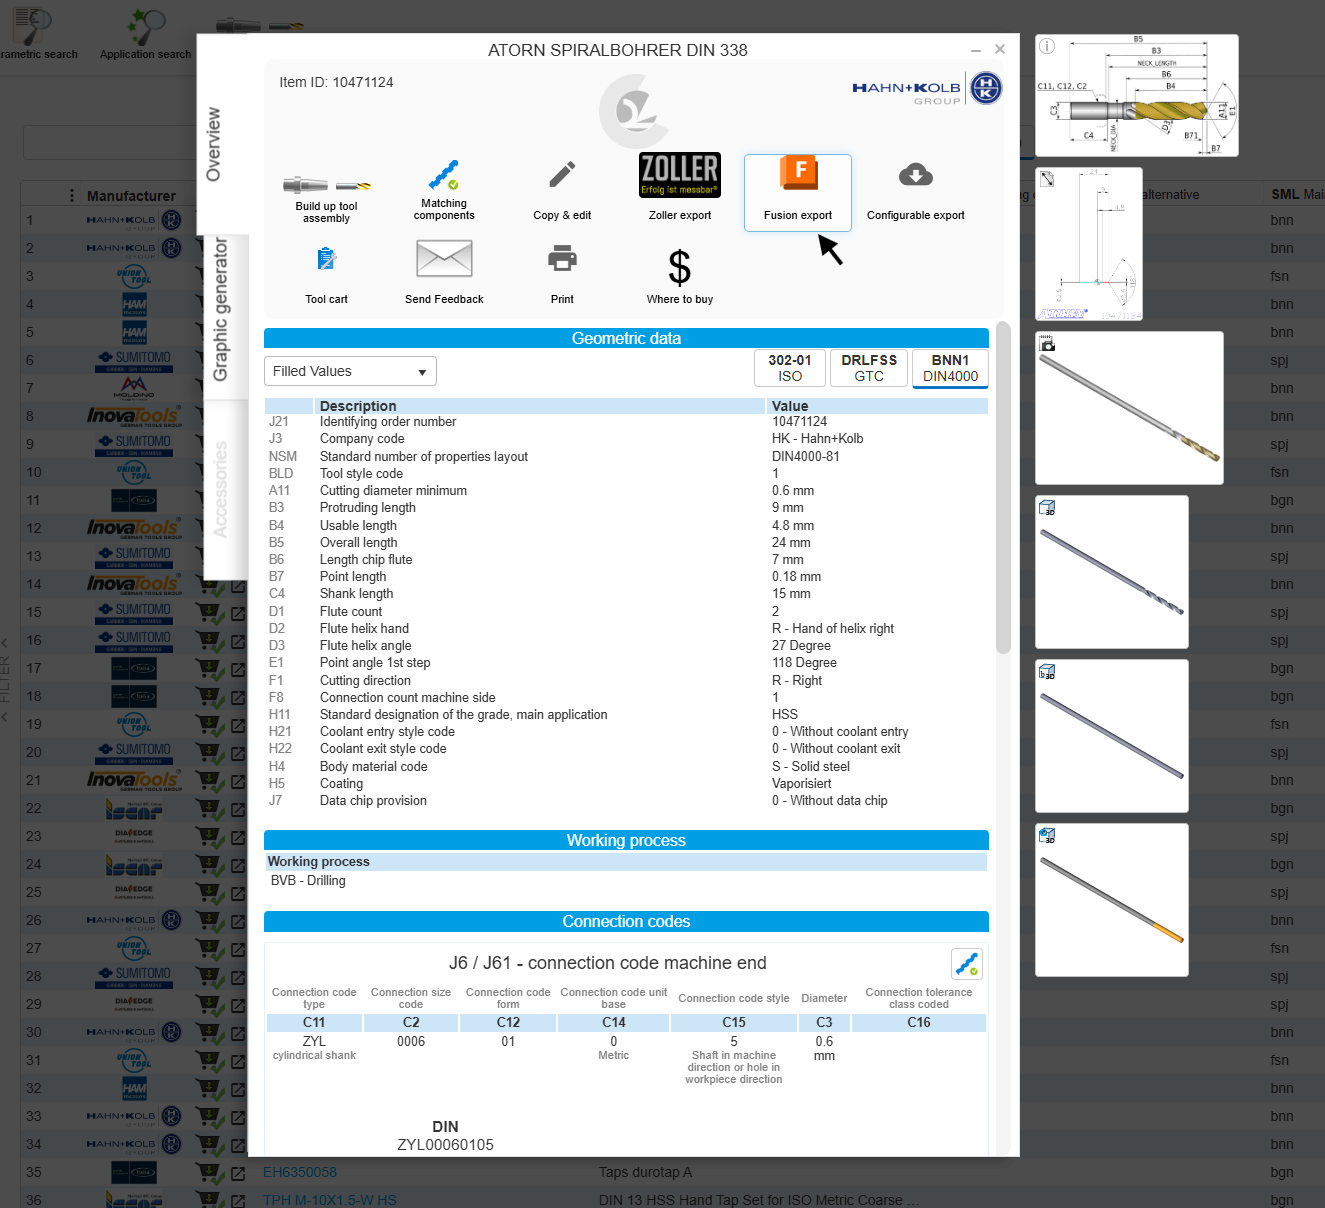Click 'Item ID: 10471124' text
The height and width of the screenshot is (1208, 1325).
336,82
